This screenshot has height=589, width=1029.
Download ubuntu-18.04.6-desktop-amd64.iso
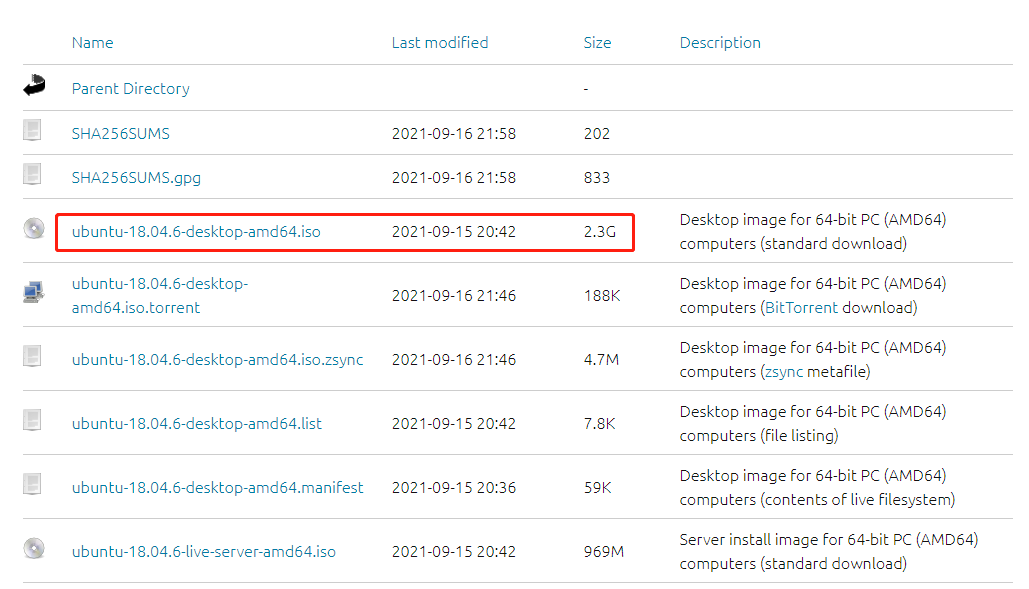pyautogui.click(x=196, y=232)
